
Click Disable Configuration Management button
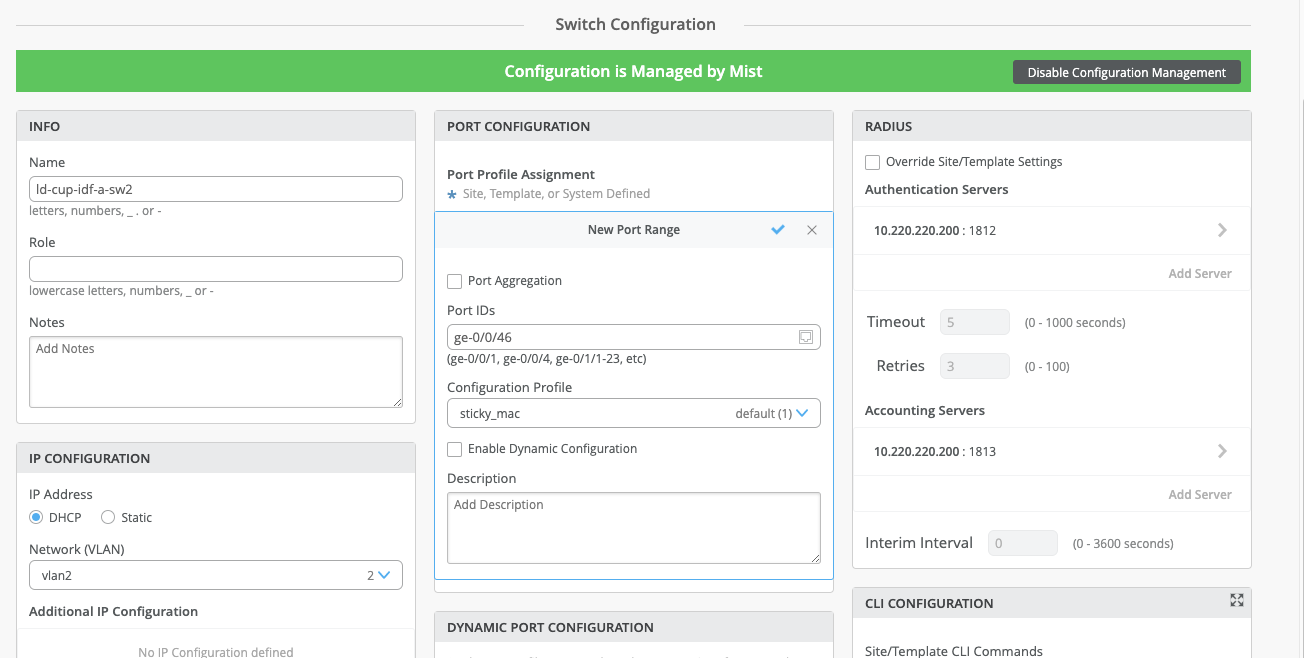[1126, 72]
